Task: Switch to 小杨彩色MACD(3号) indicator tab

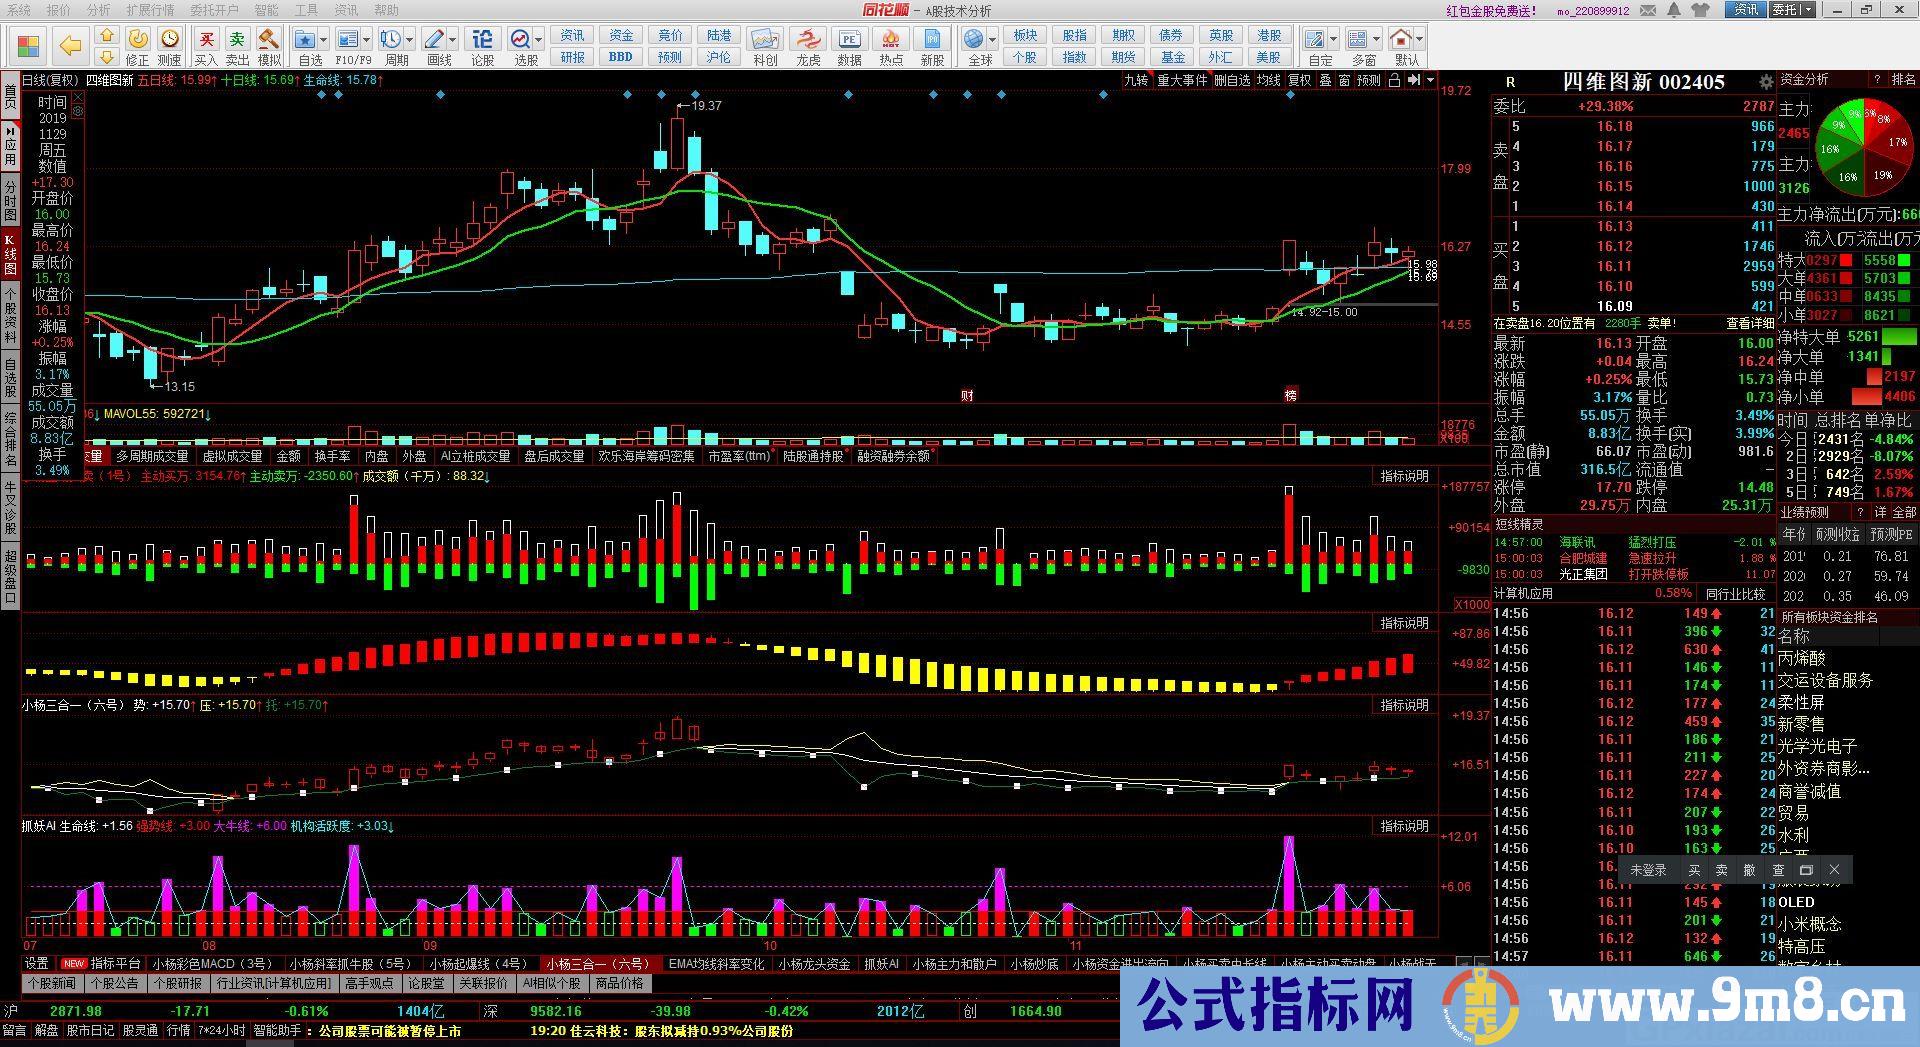Action: (x=211, y=964)
